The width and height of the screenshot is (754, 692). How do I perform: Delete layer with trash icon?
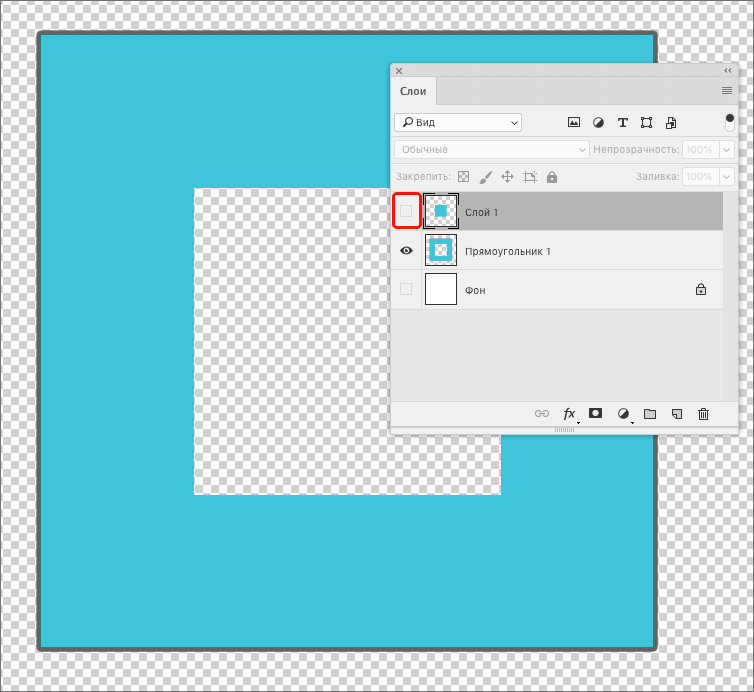click(x=703, y=414)
